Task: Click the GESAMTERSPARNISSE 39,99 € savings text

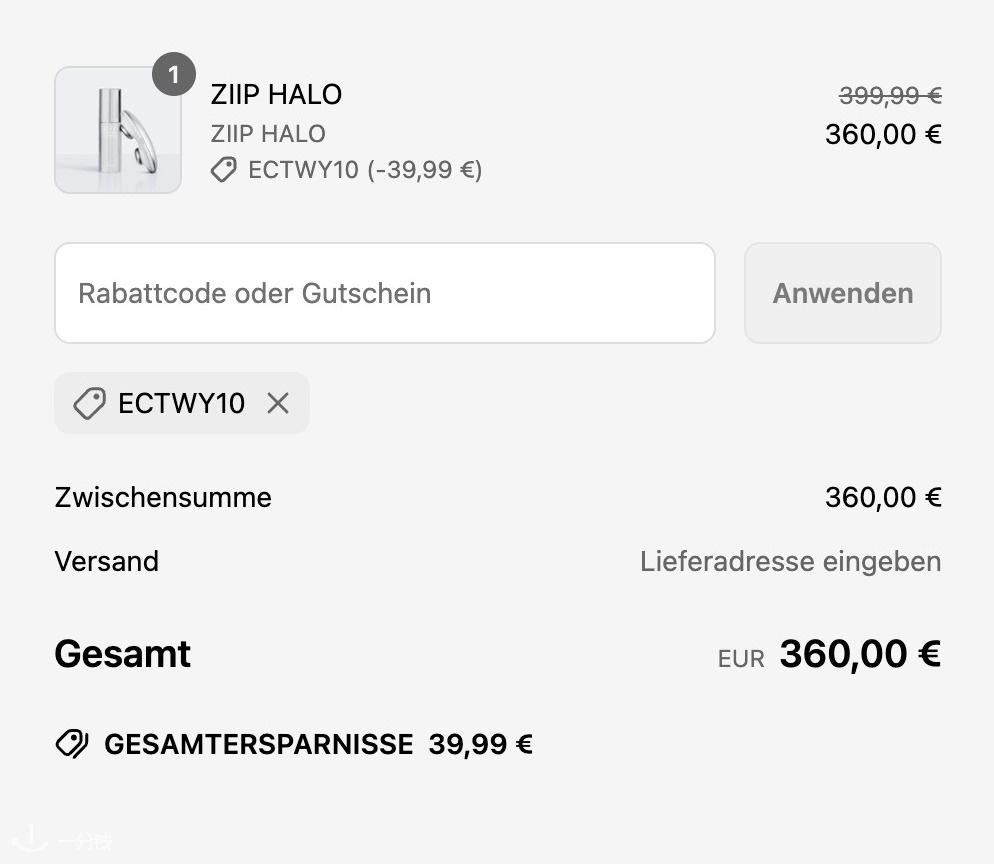Action: click(318, 744)
